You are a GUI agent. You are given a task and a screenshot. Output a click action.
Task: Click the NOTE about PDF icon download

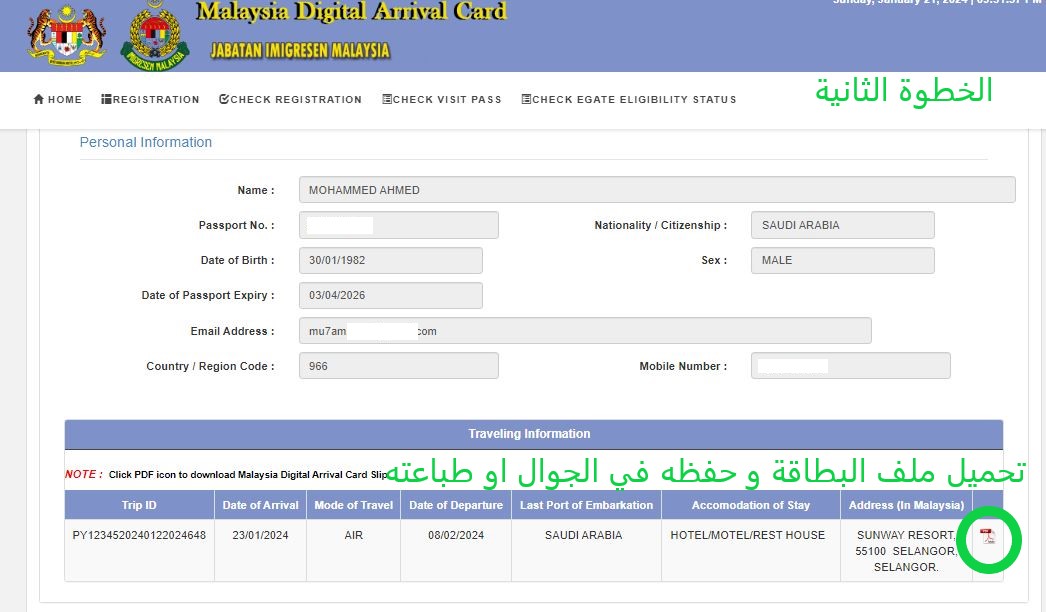[x=226, y=475]
